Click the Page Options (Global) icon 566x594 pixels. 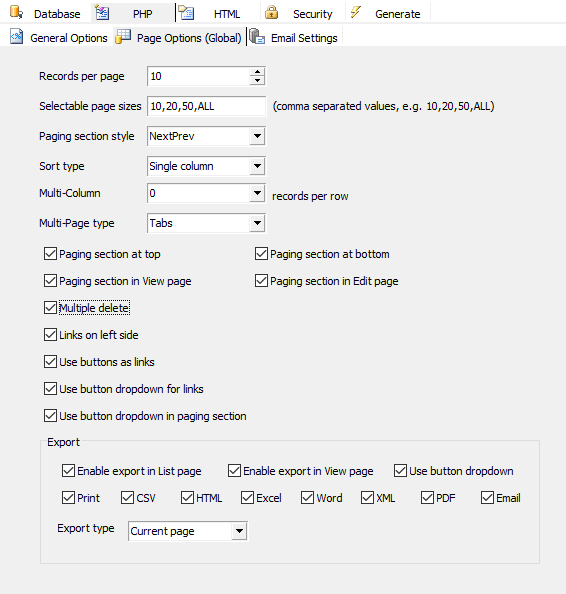[123, 37]
